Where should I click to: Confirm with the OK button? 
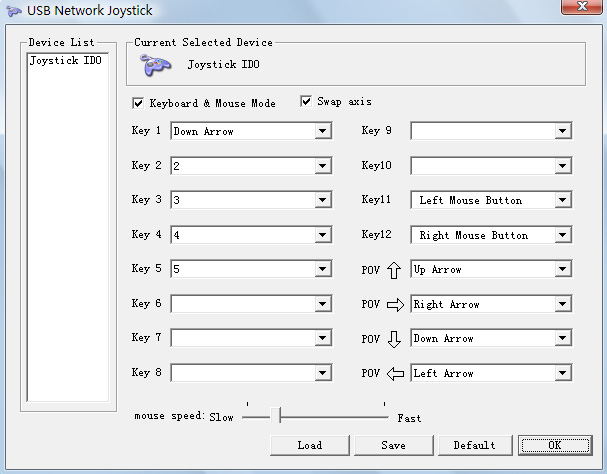(555, 445)
